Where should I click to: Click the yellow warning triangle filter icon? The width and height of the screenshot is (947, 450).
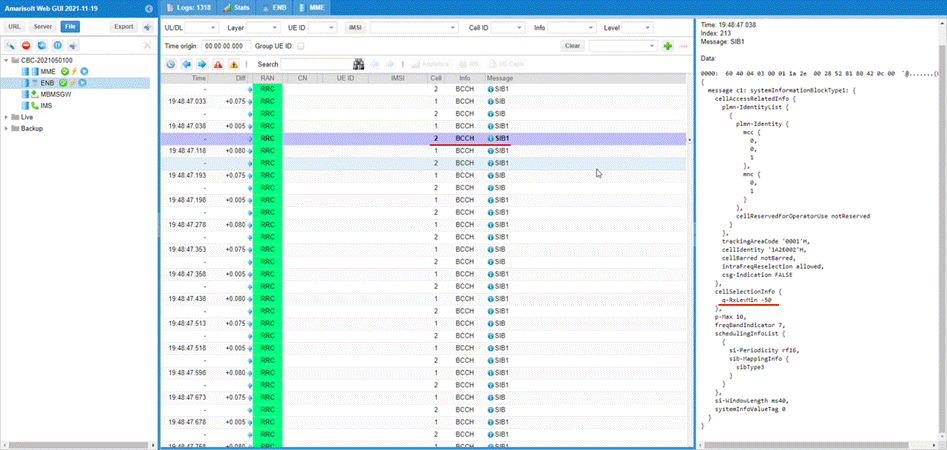pyautogui.click(x=234, y=64)
